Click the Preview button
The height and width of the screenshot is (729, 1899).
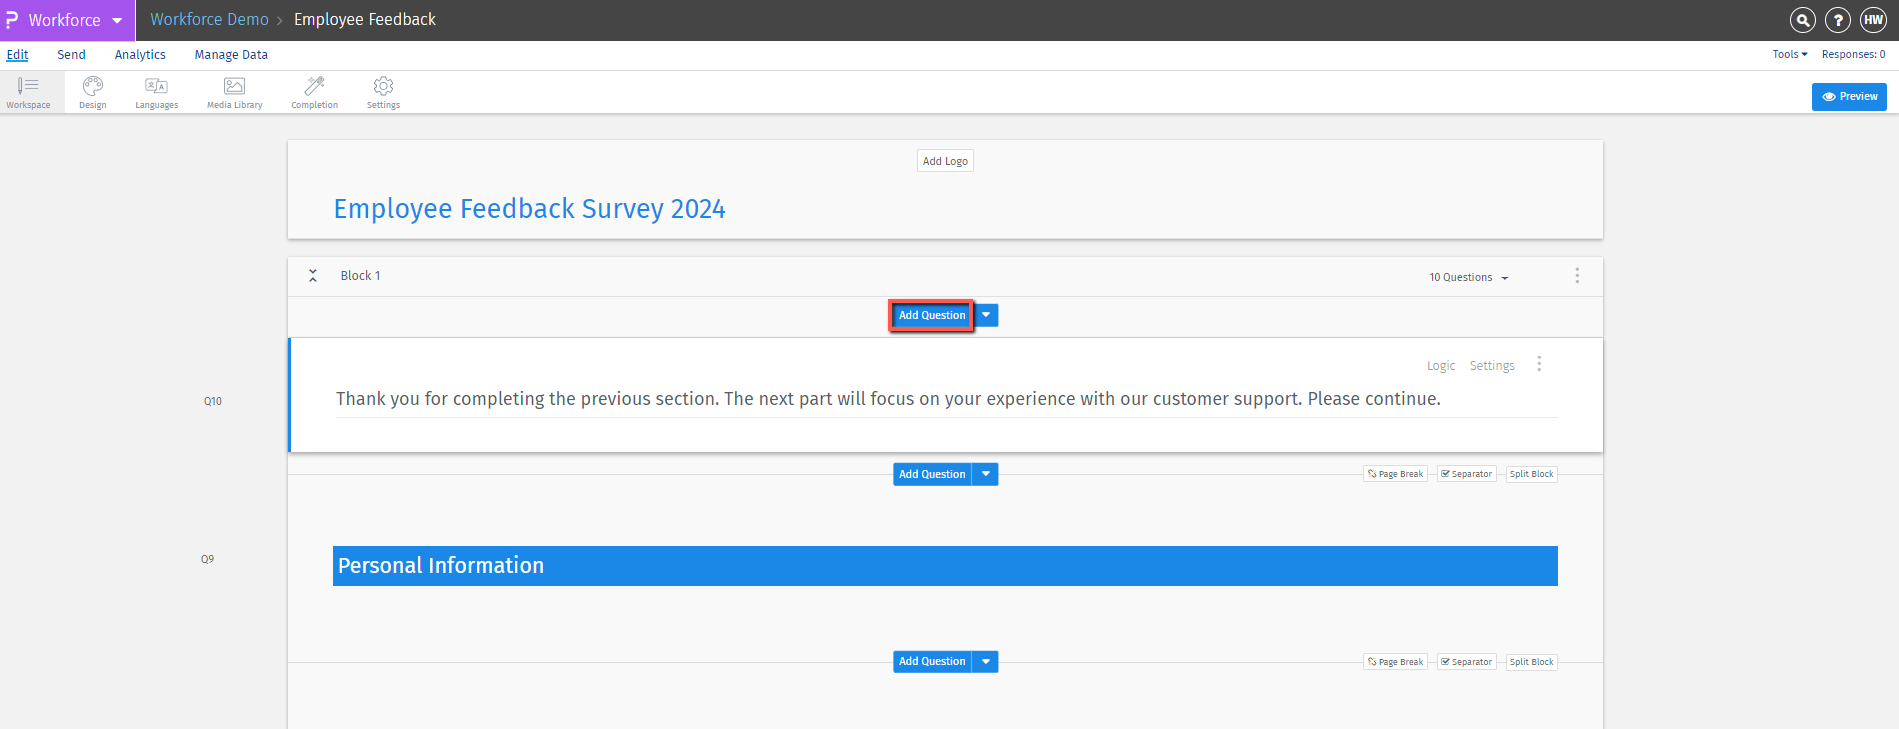tap(1849, 96)
